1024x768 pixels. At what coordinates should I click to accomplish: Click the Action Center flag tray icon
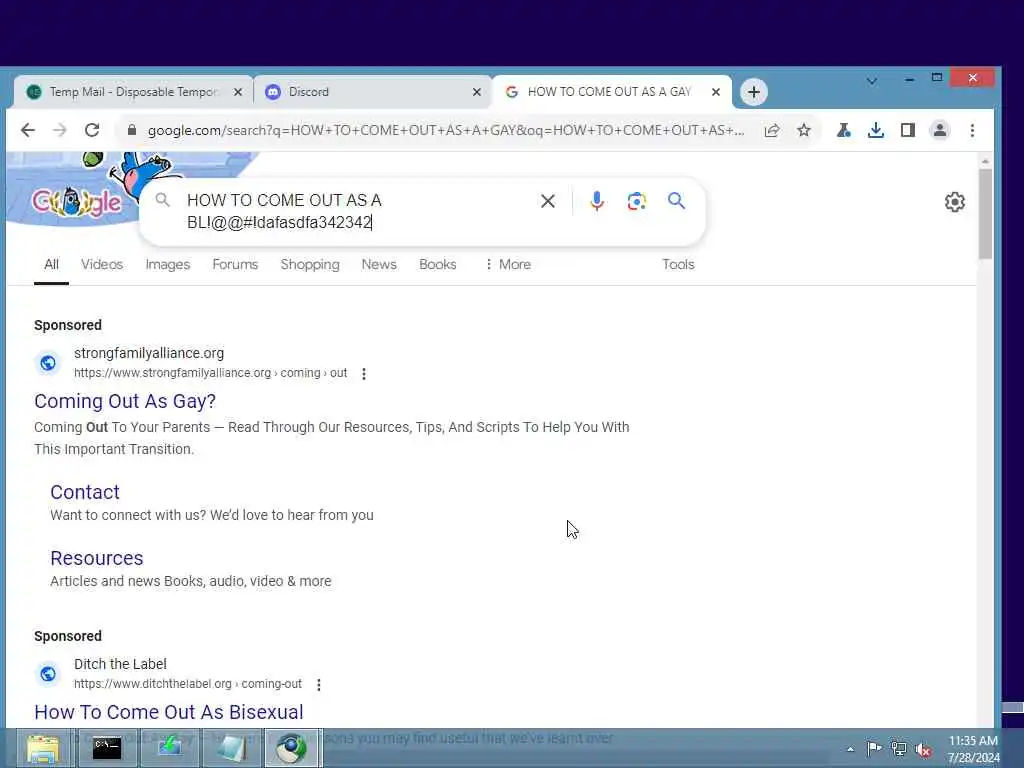click(x=874, y=748)
